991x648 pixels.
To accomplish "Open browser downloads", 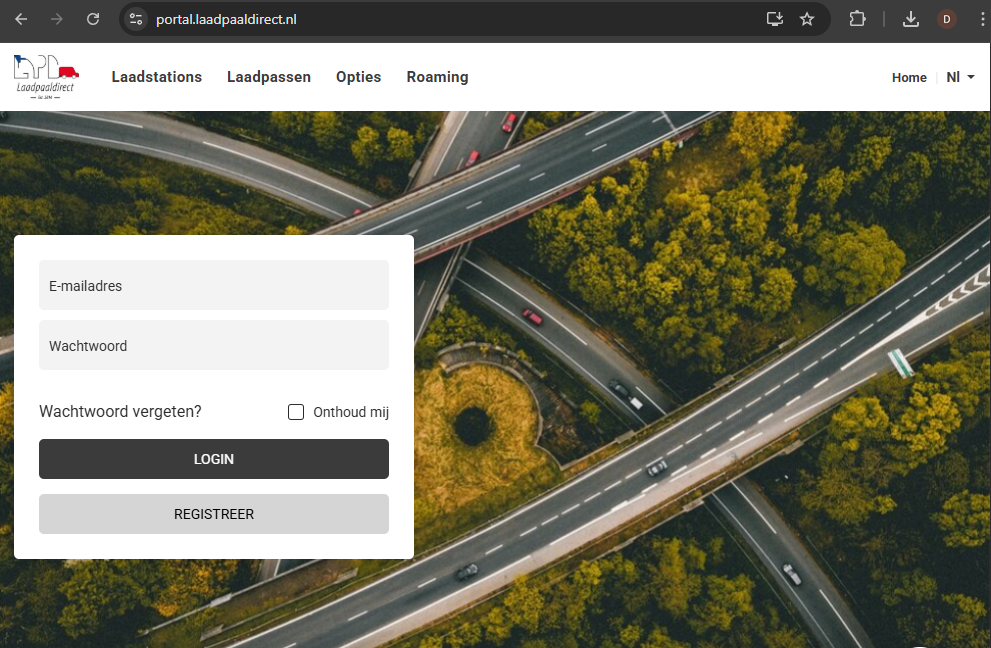I will point(911,19).
